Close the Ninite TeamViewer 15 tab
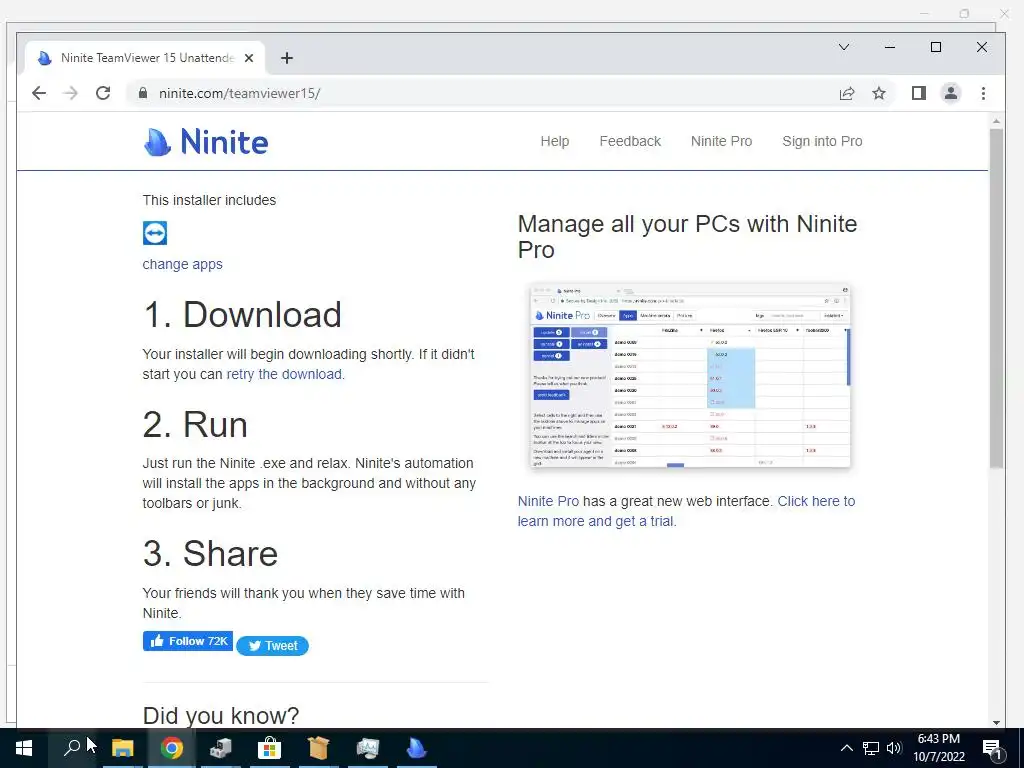Image resolution: width=1024 pixels, height=768 pixels. click(x=249, y=58)
